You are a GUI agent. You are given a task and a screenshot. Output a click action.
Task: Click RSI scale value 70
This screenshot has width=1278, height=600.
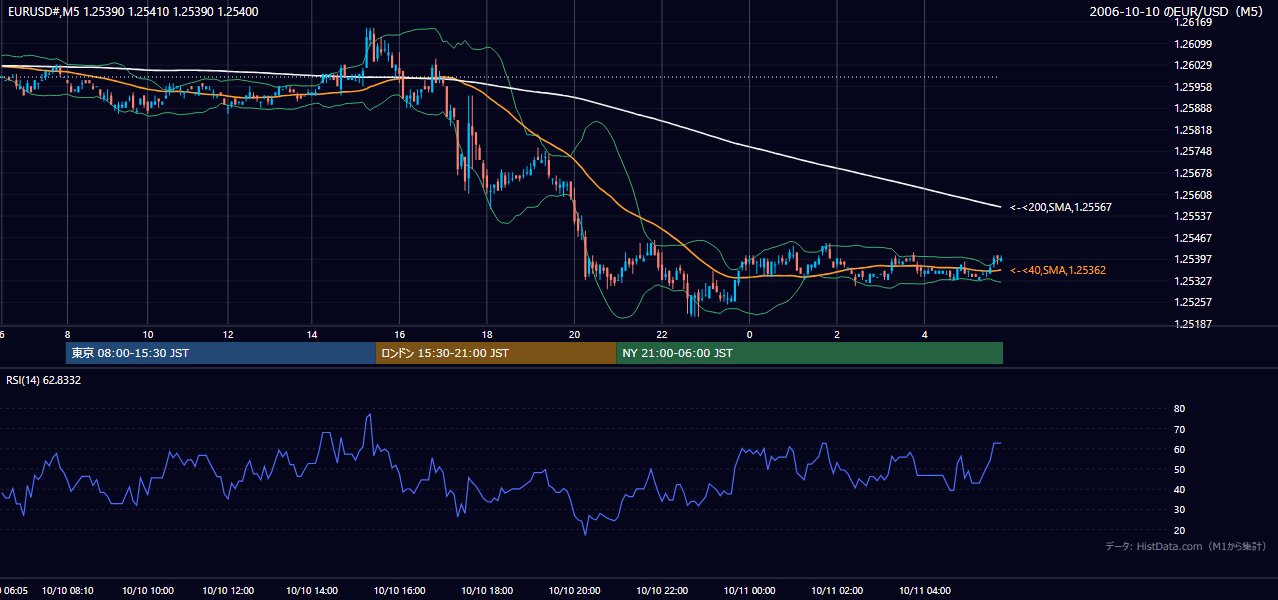click(x=1179, y=429)
